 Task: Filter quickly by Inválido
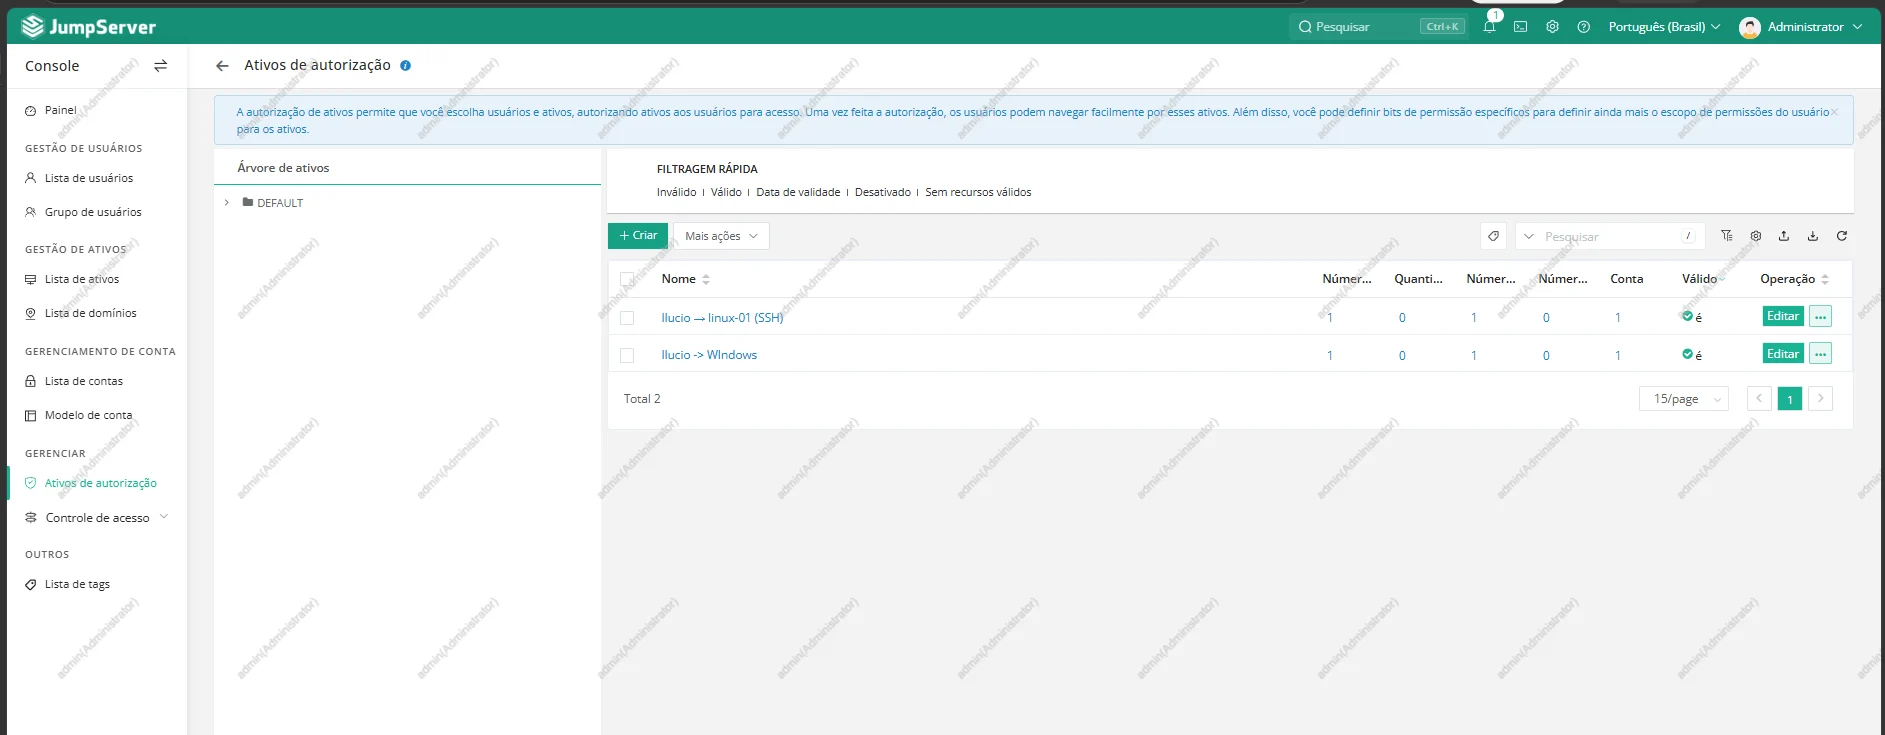677,192
